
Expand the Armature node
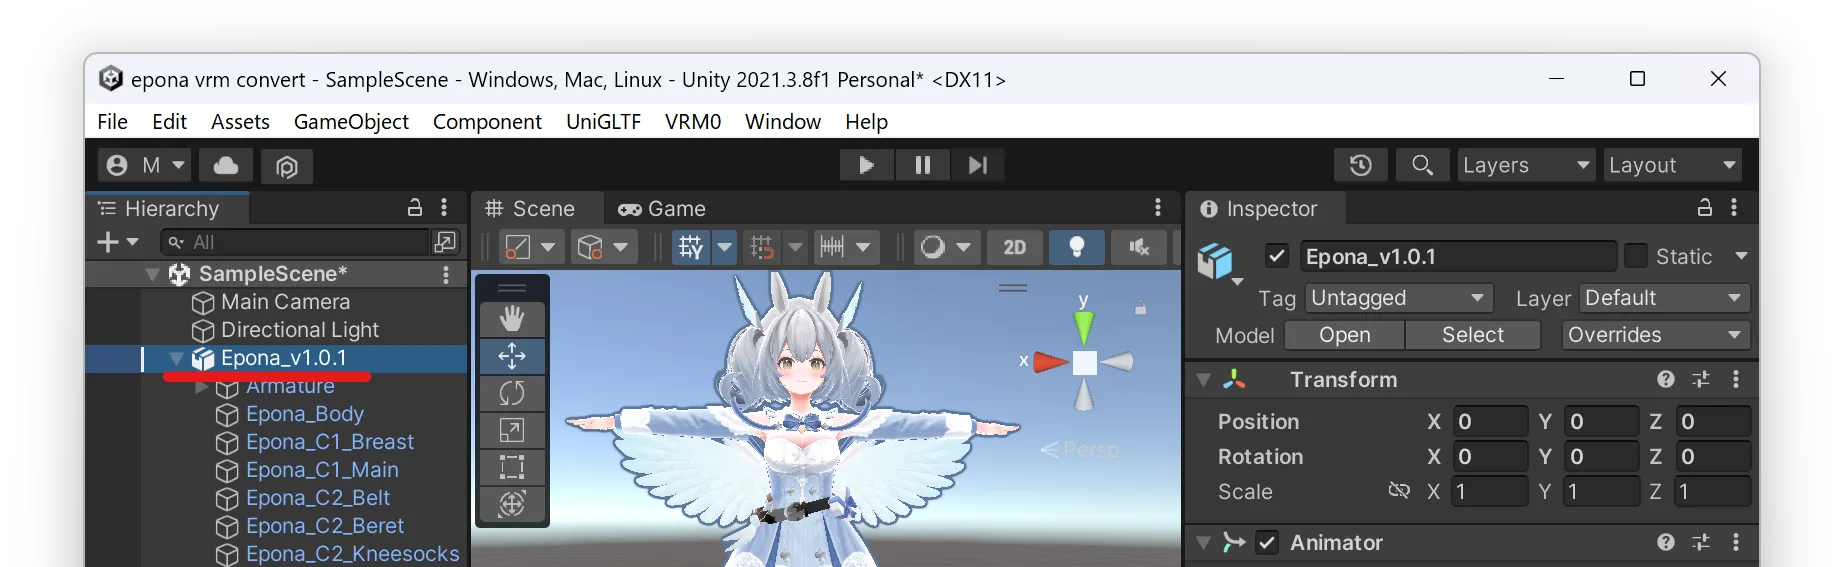[201, 387]
